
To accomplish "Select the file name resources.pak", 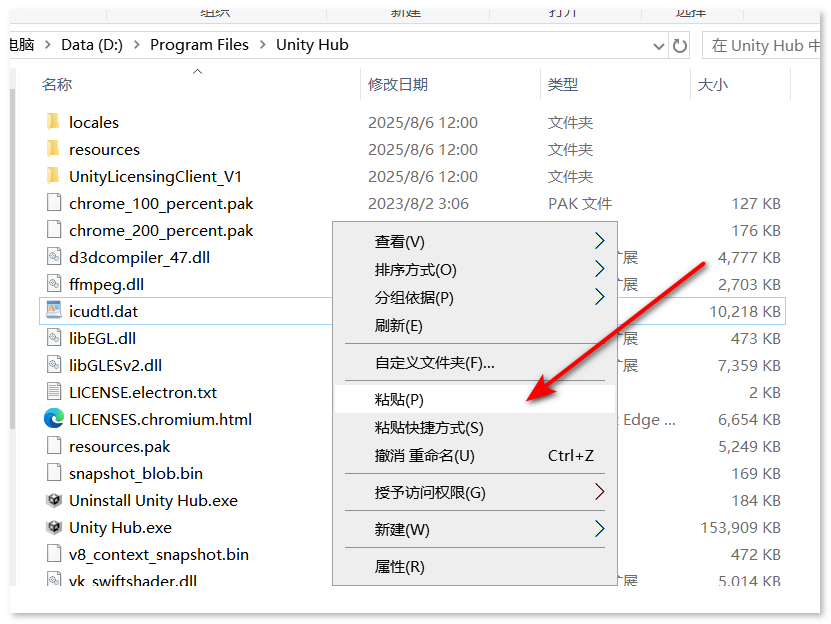I will (x=120, y=447).
